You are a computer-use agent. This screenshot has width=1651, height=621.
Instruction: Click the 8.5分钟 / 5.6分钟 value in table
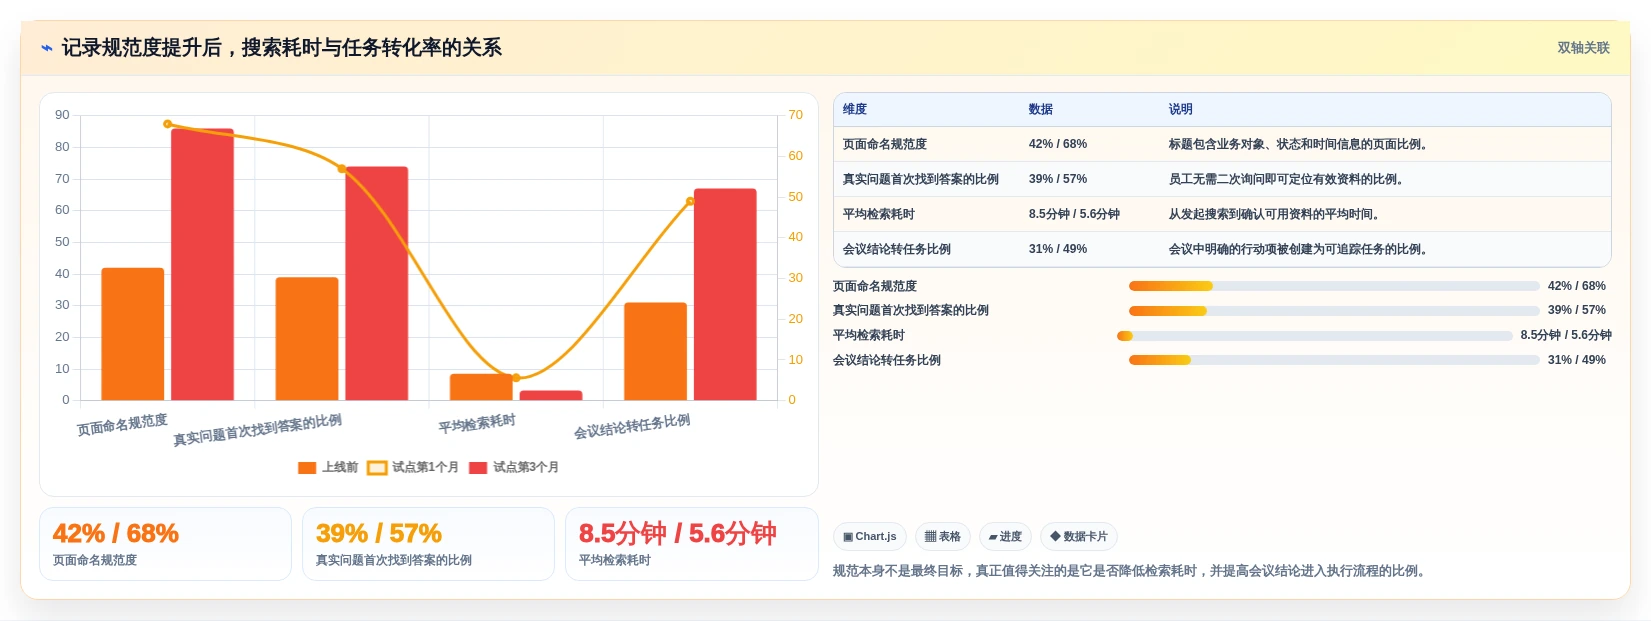(1074, 214)
